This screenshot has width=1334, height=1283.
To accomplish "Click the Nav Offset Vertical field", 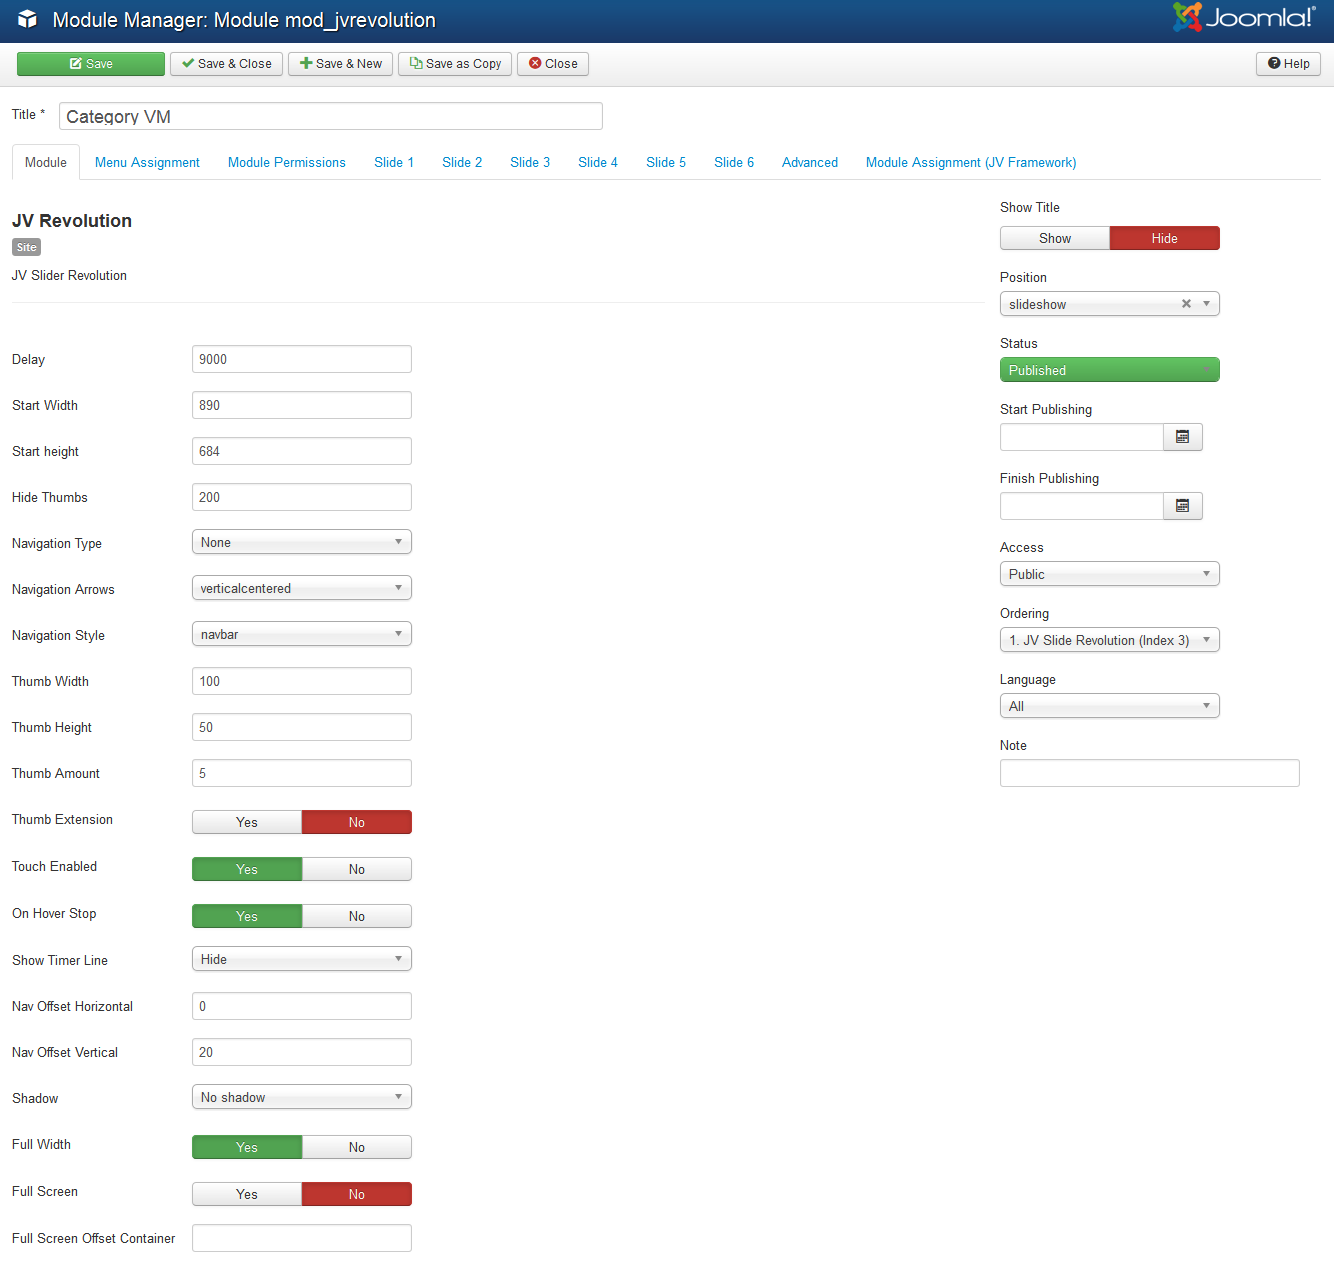I will pos(302,1052).
